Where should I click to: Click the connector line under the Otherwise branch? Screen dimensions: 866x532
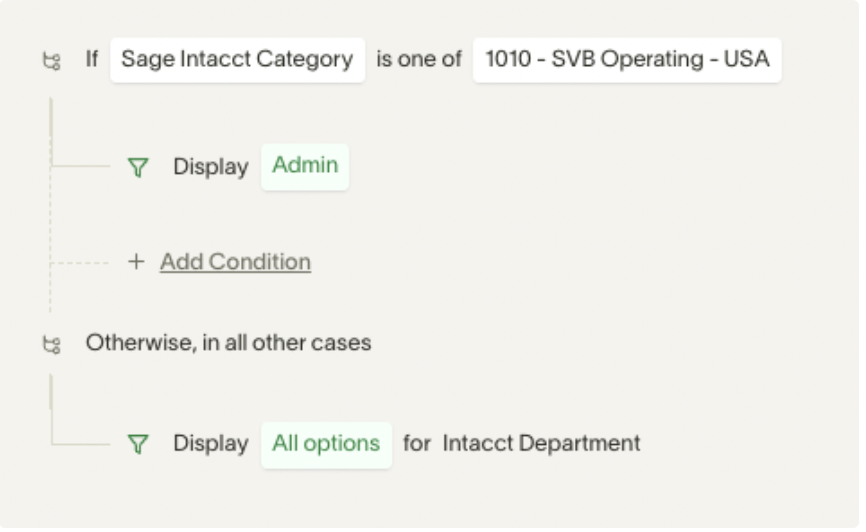80,444
